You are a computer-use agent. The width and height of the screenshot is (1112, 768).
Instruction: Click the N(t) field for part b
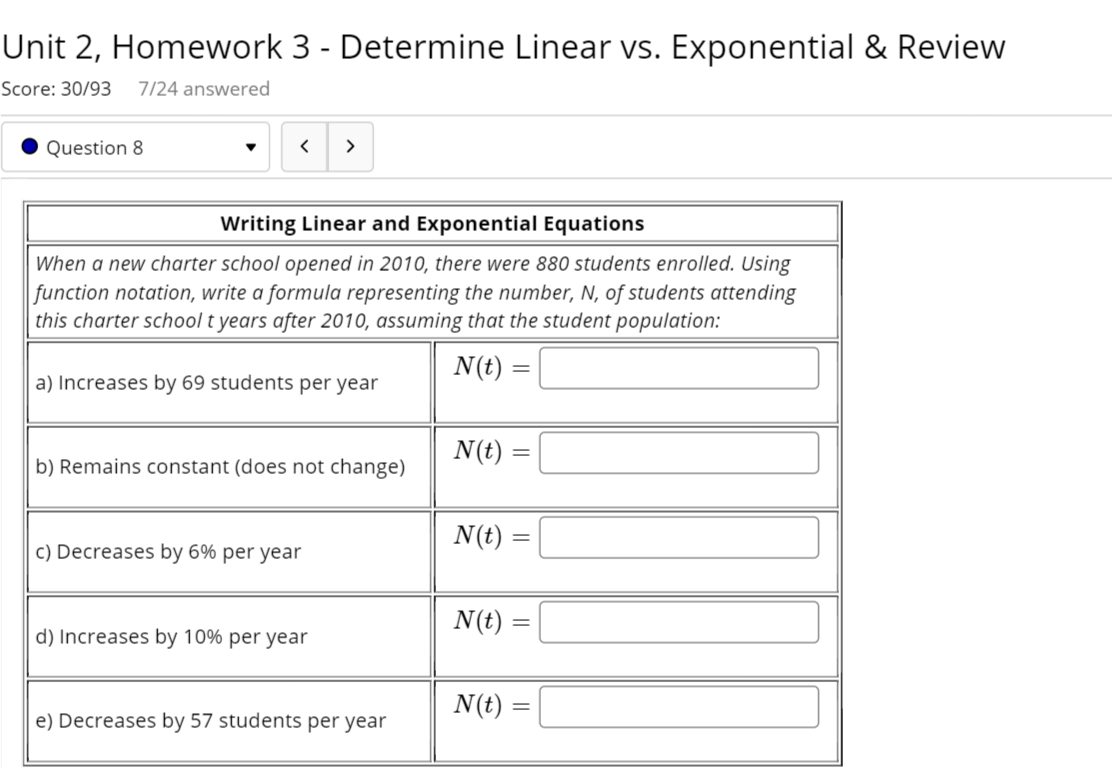coord(679,452)
